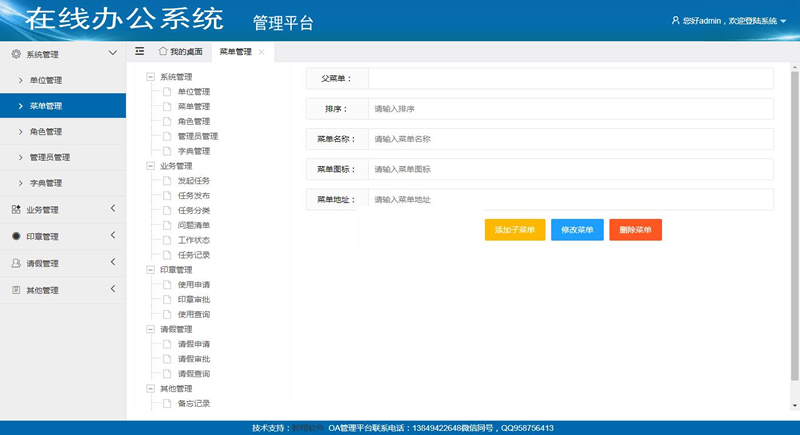Viewport: 800px width, 435px height.
Task: Click the home icon on 我的桌面 tab
Action: point(163,51)
